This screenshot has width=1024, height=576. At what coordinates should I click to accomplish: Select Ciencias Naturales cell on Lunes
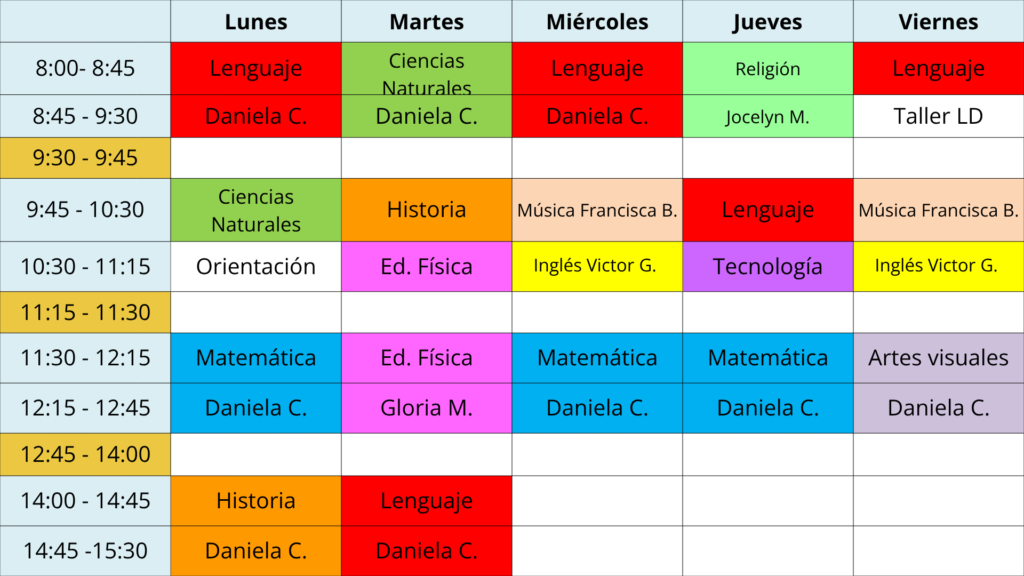click(x=256, y=210)
